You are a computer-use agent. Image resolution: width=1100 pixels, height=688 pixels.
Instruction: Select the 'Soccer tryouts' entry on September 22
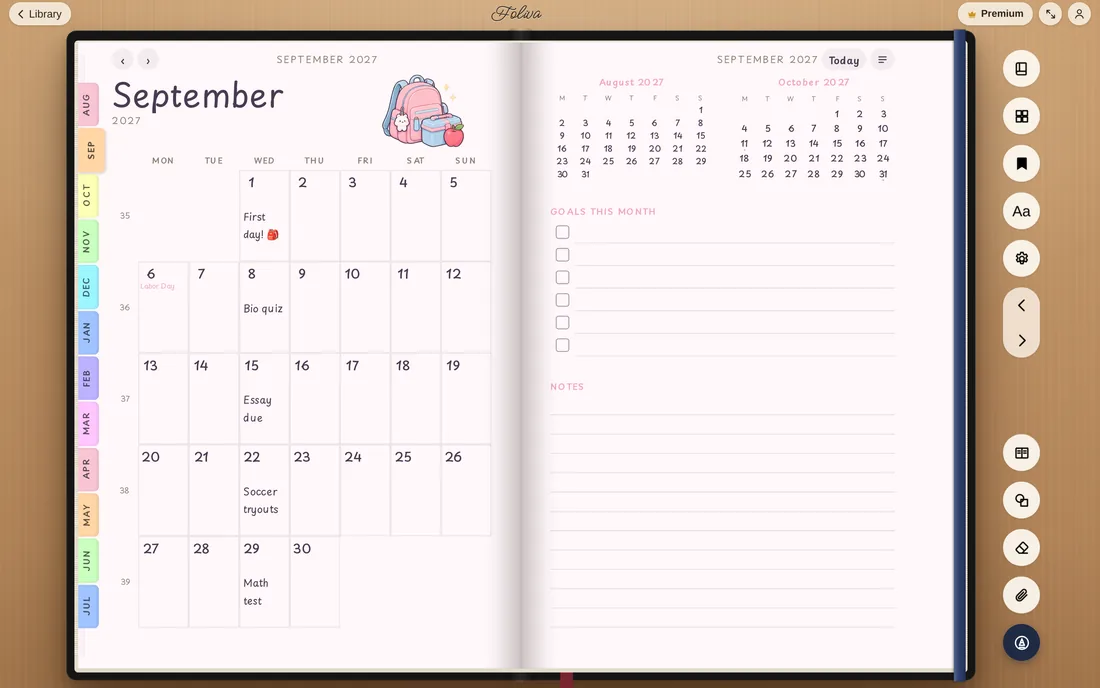[x=261, y=501]
